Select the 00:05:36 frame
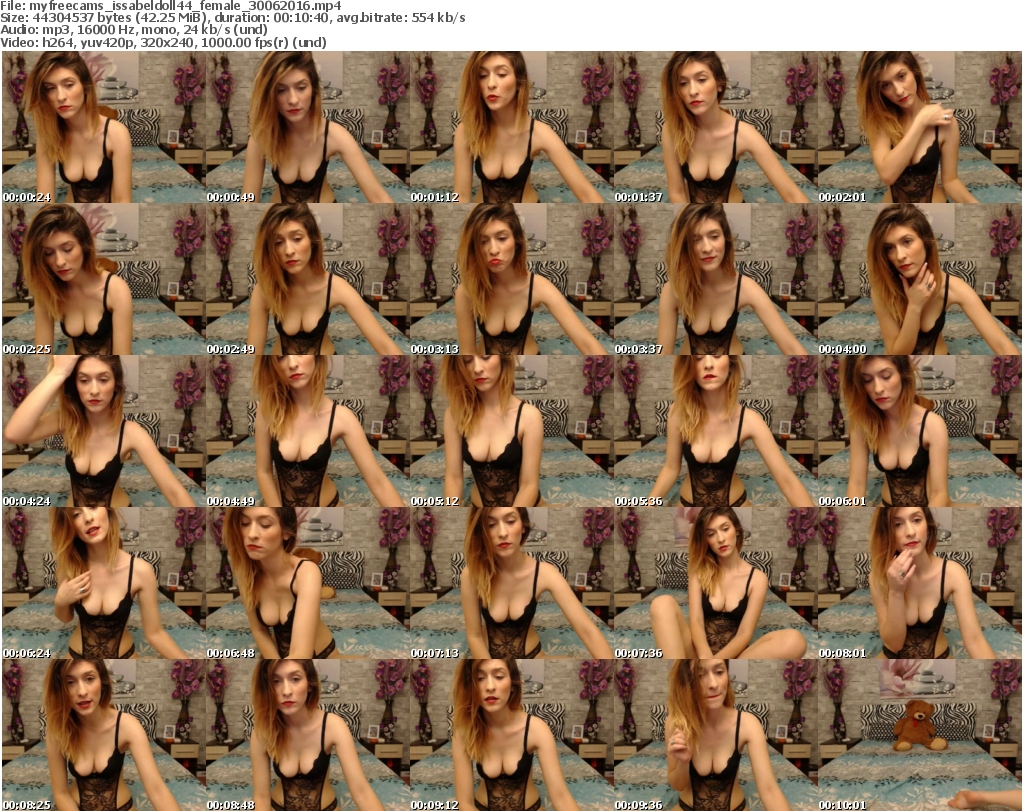This screenshot has width=1024, height=811. 715,432
